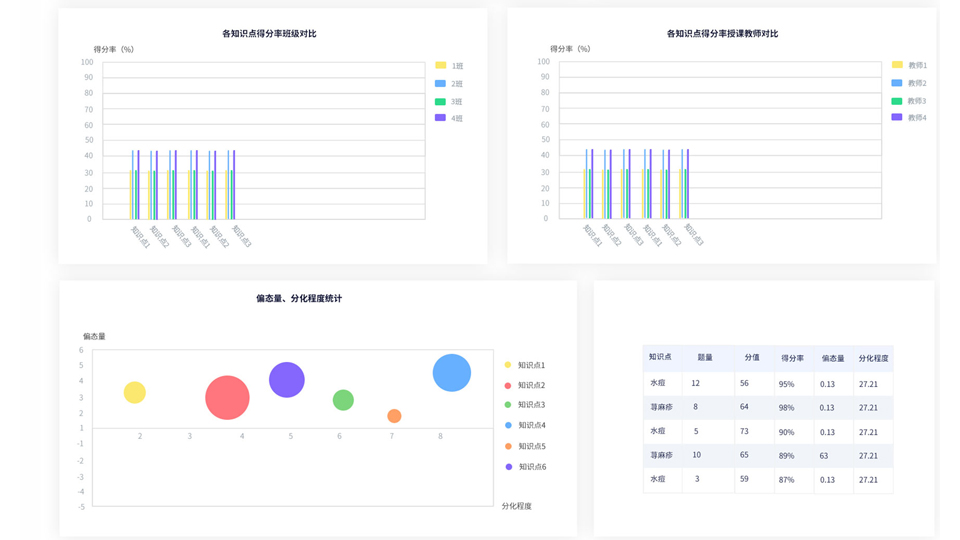The width and height of the screenshot is (960, 540).
Task: Click the 得分率 table column header
Action: [792, 358]
